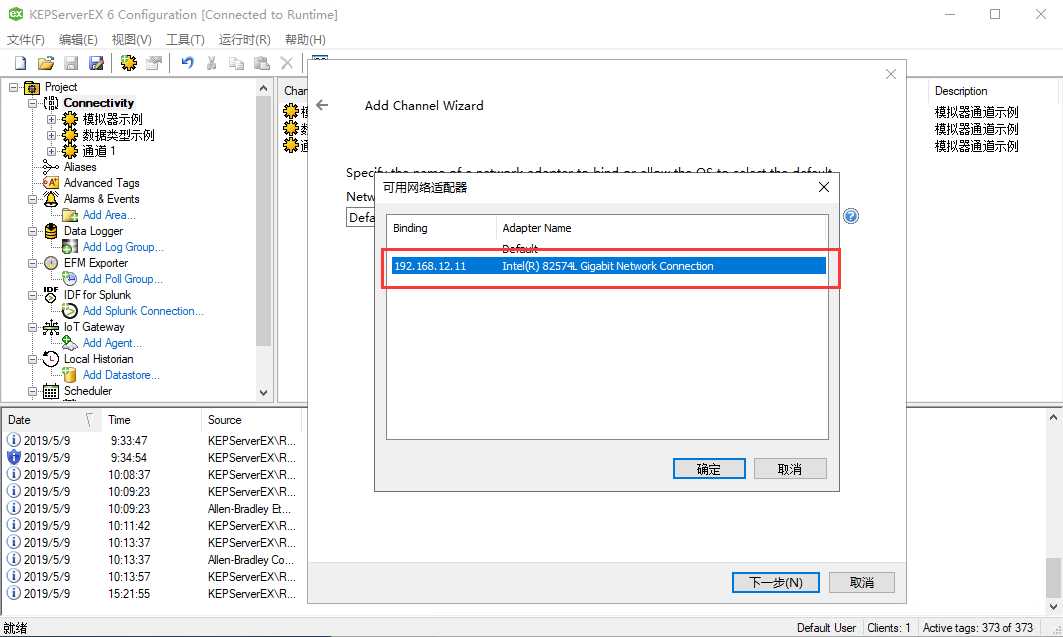
Task: Collapse the Connectivity tree node
Action: pos(32,104)
